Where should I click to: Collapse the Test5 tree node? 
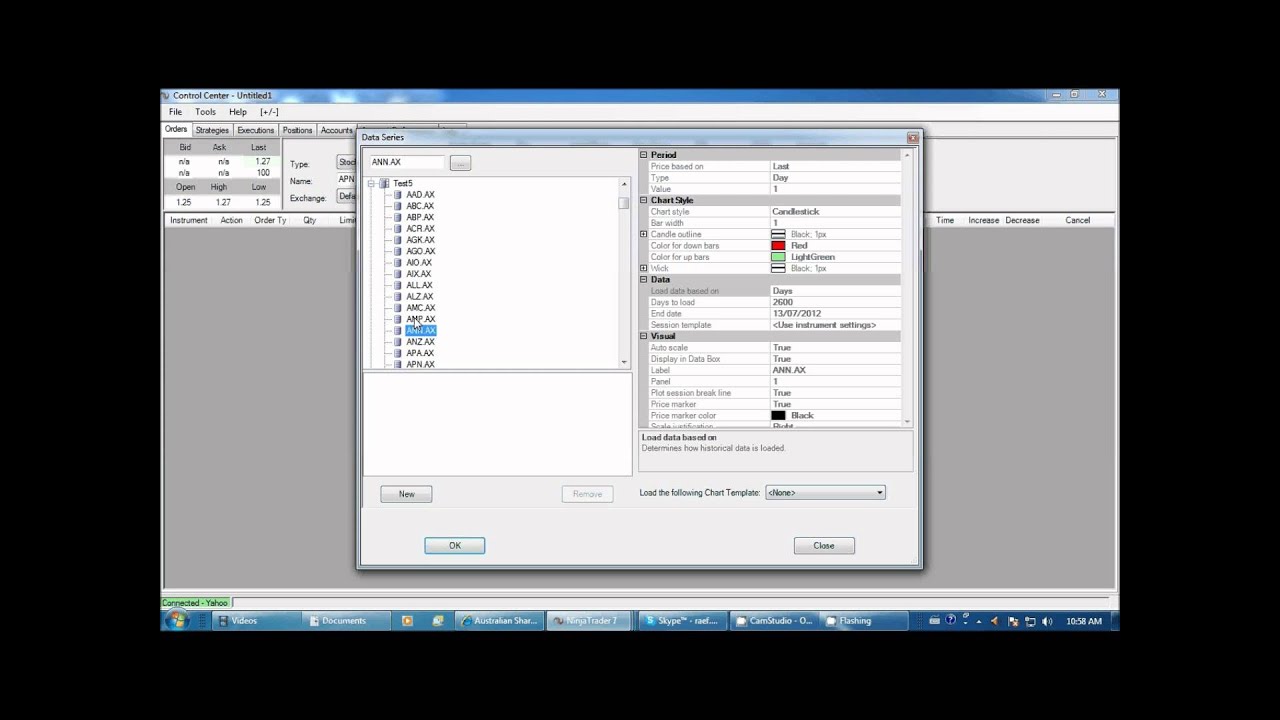point(371,184)
